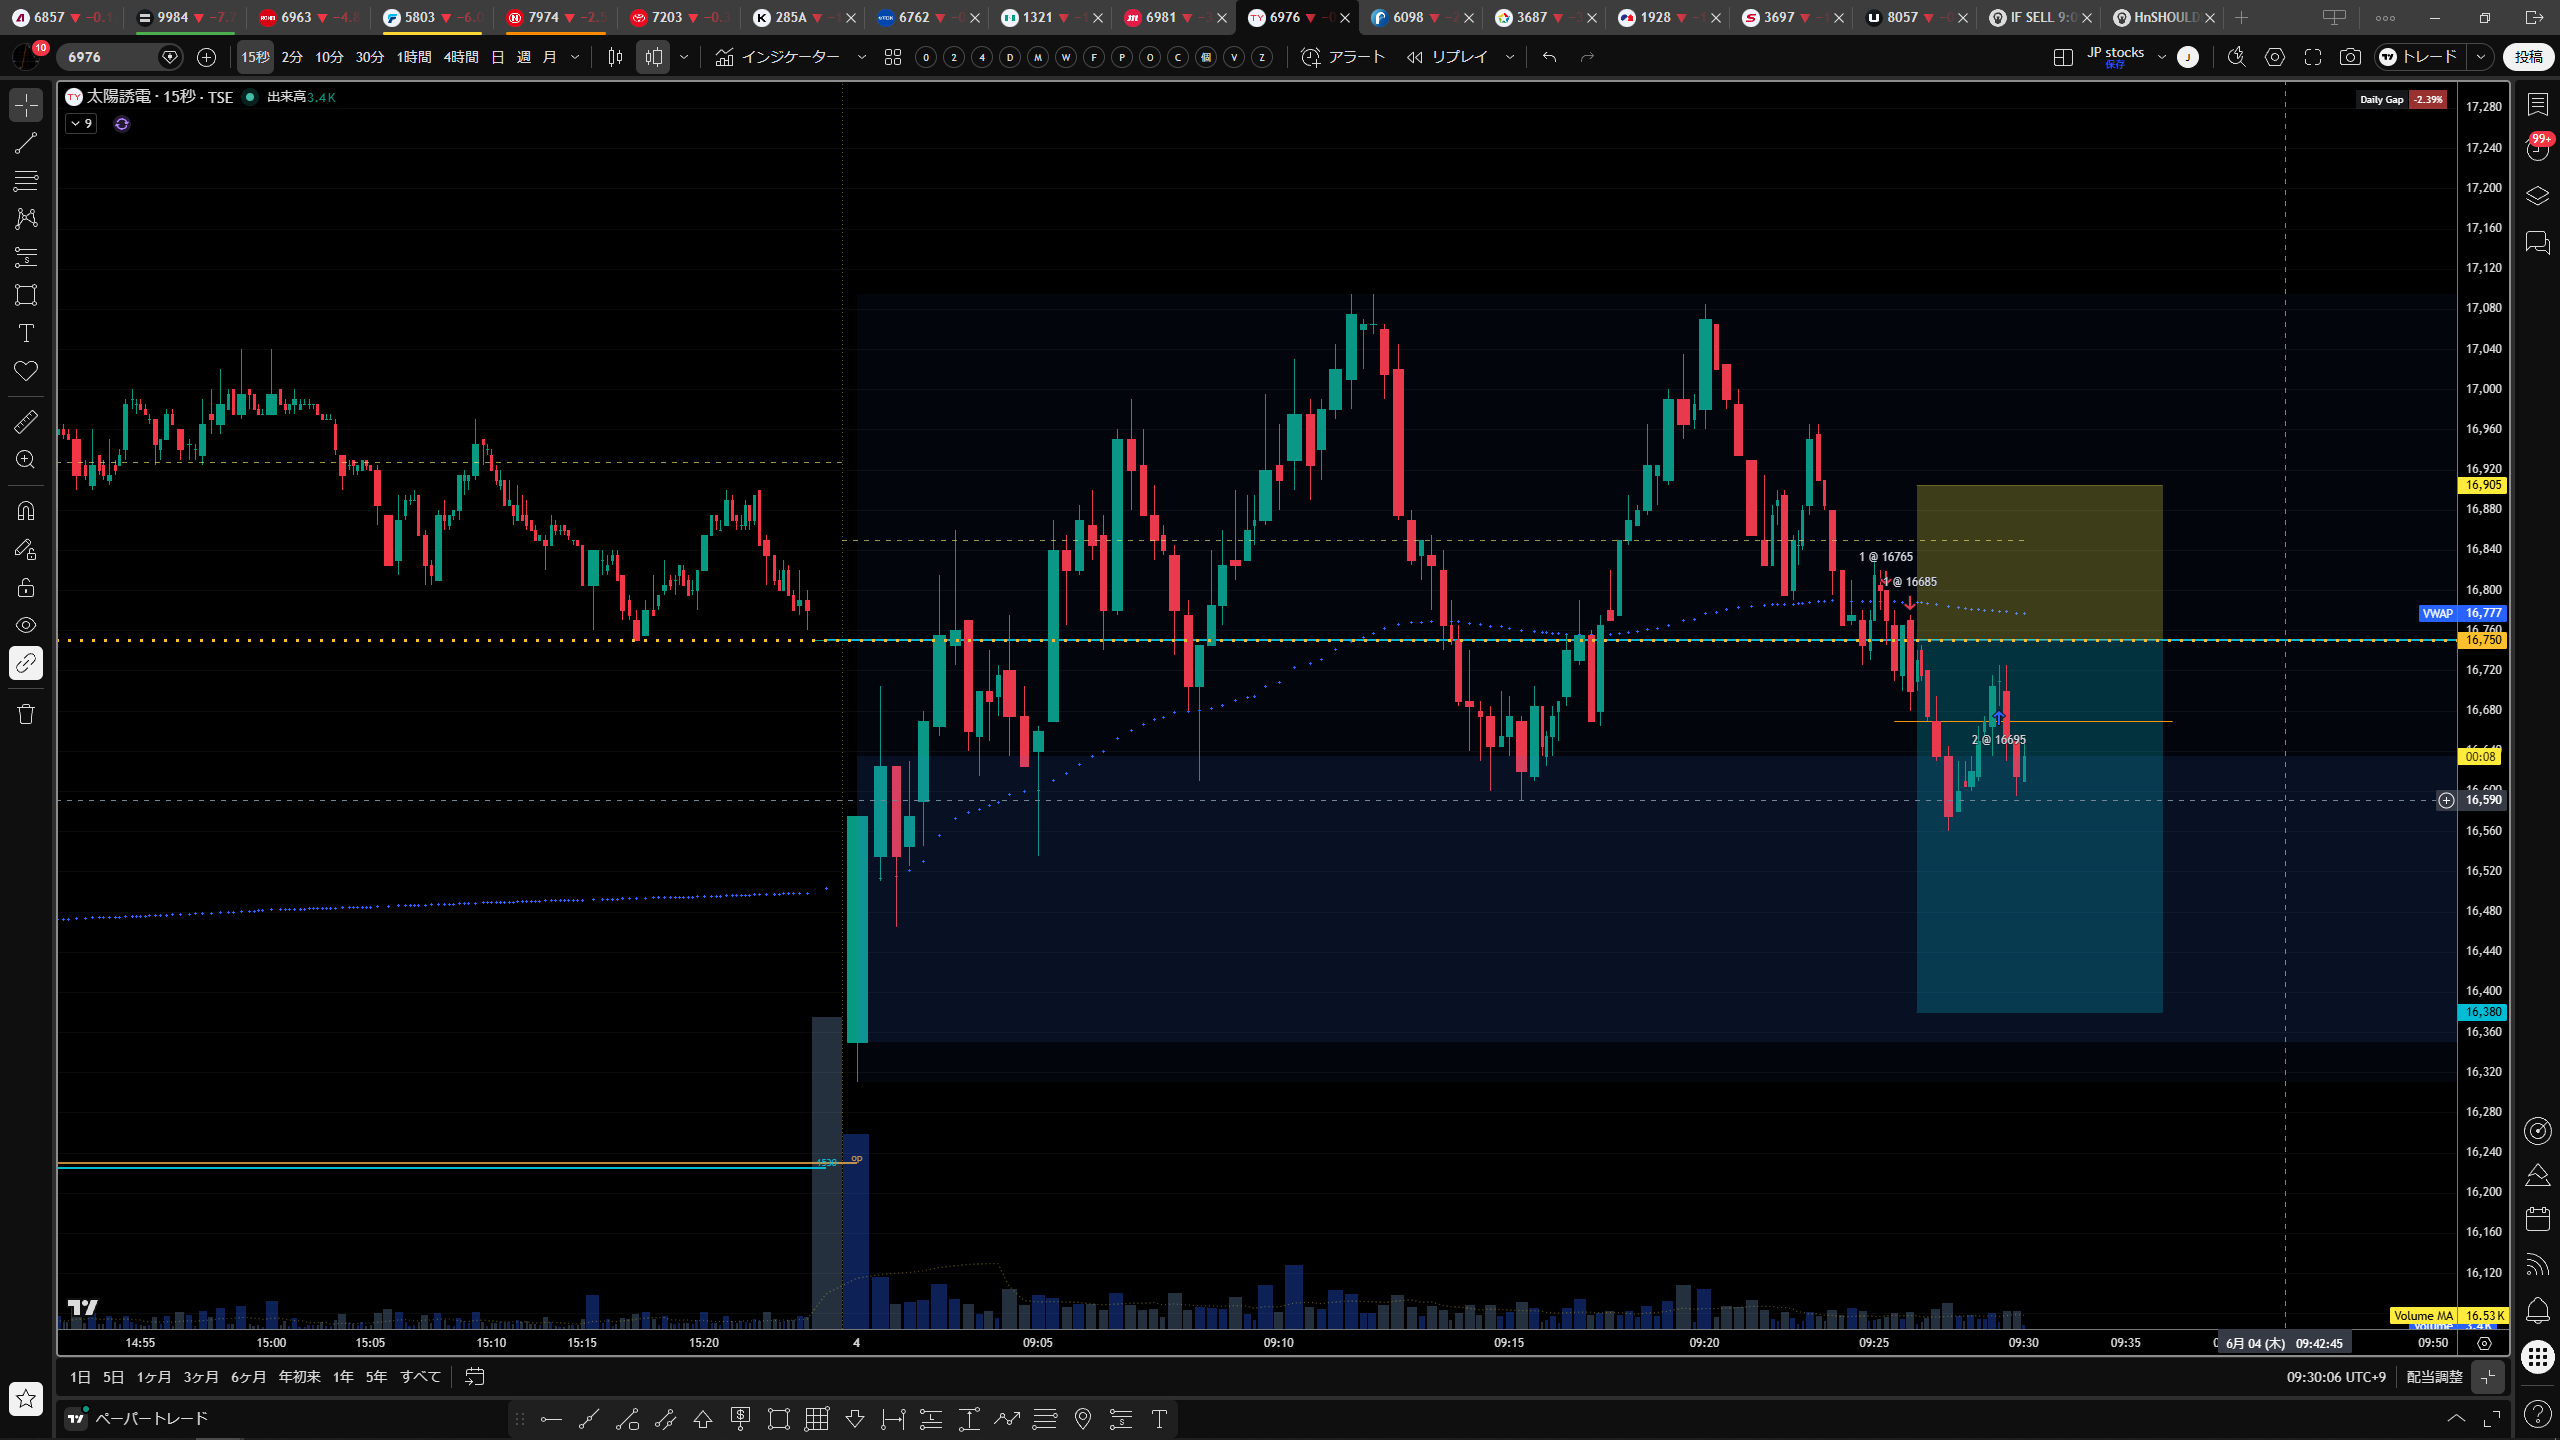Open the Fibonacci tools group
Screen dimensions: 2560x1440
26,181
